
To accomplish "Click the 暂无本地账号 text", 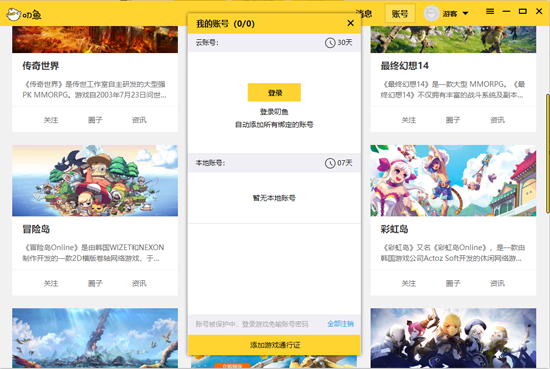I will pos(274,198).
